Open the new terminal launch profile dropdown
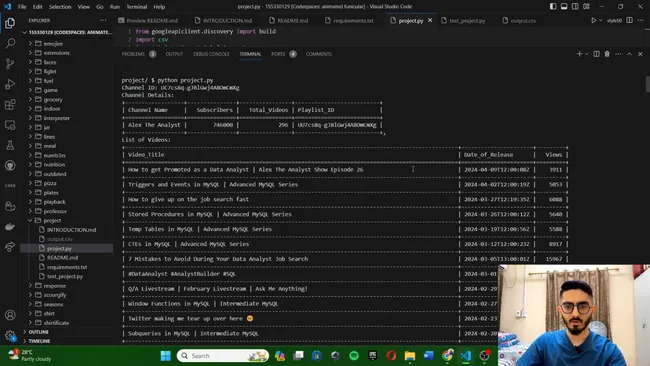 point(586,54)
